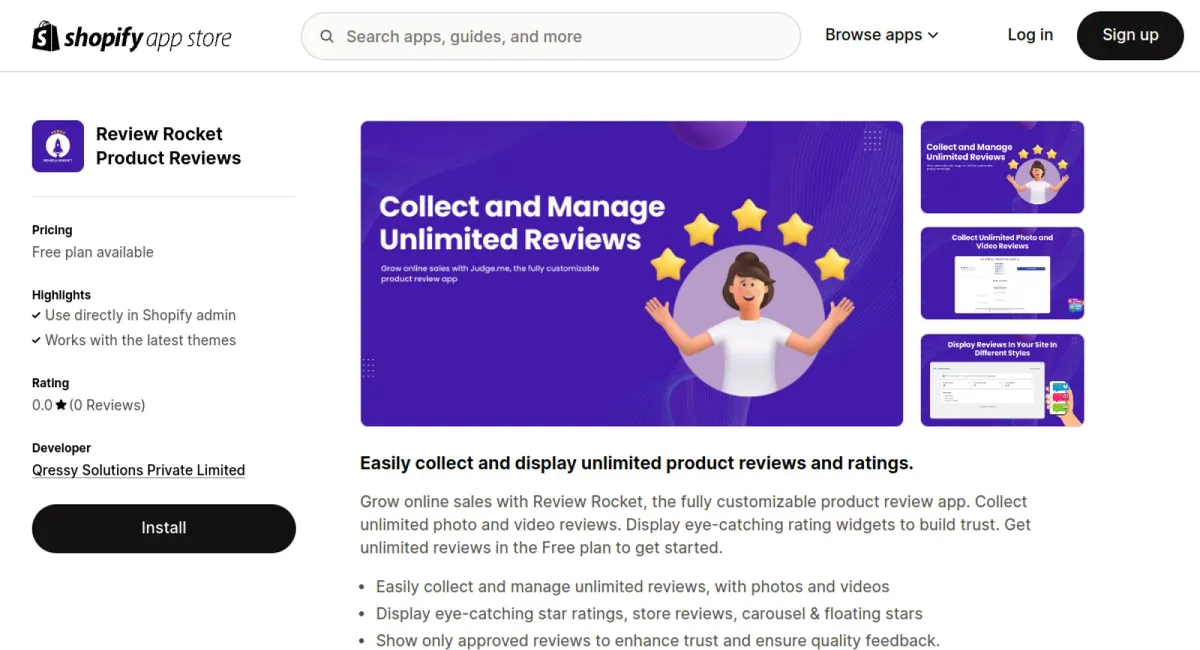Click the checkmark beside 'Use directly in Shopify admin'
Viewport: 1200px width, 650px height.
coord(37,315)
